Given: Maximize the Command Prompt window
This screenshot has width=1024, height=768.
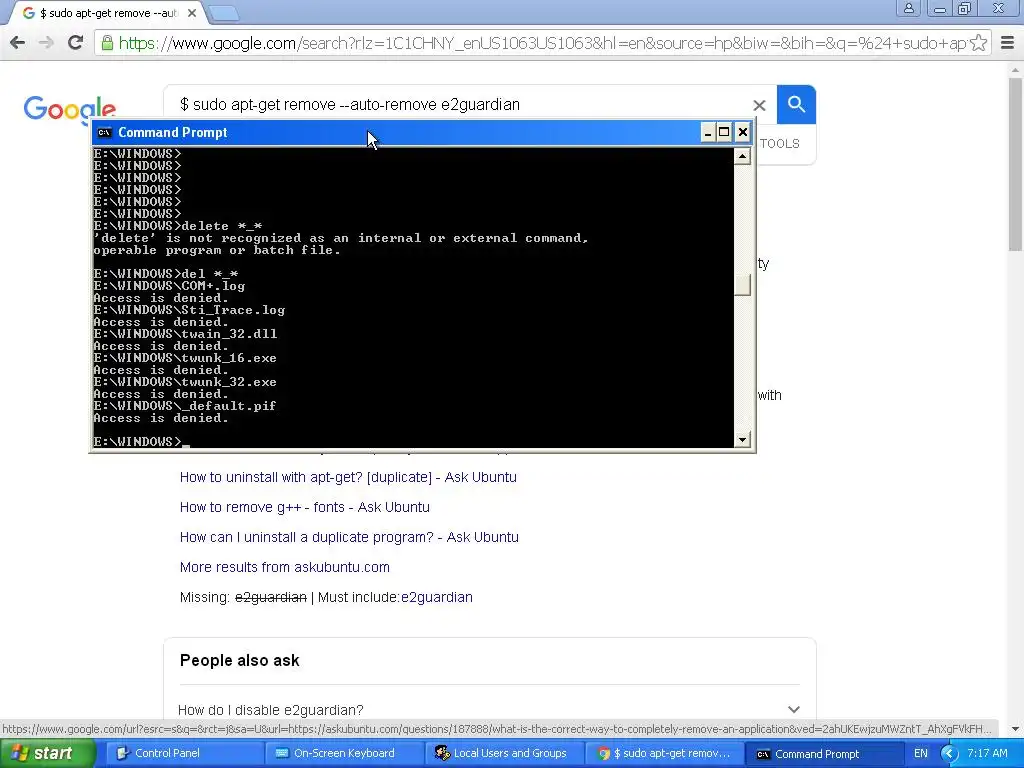Looking at the screenshot, I should [x=724, y=133].
